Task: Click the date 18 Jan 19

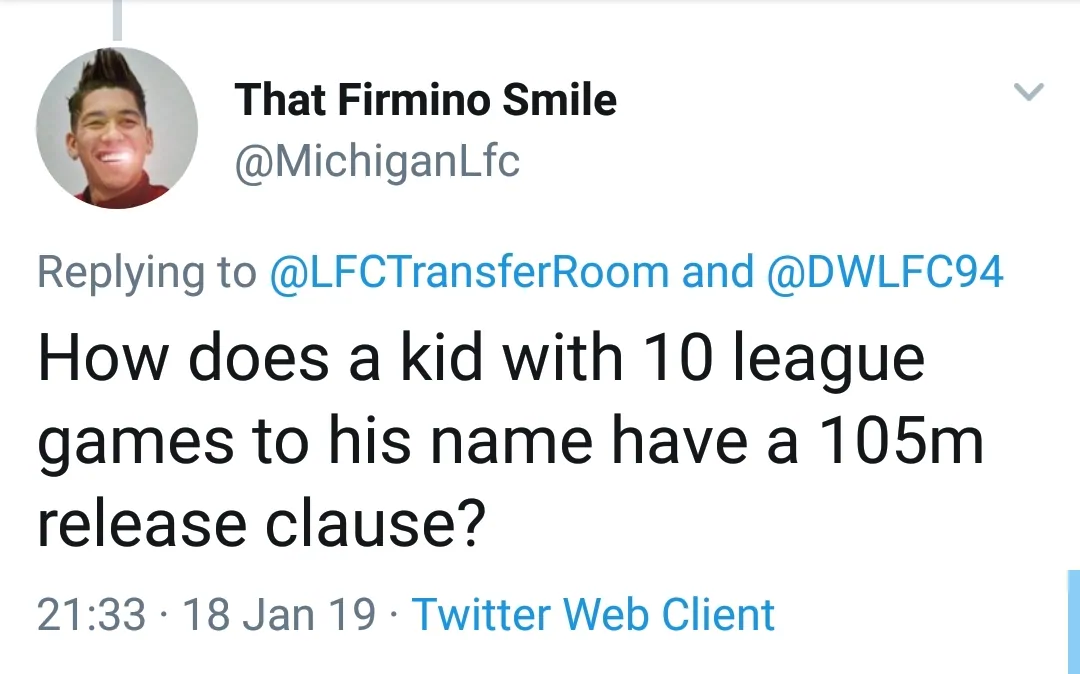Action: (279, 614)
